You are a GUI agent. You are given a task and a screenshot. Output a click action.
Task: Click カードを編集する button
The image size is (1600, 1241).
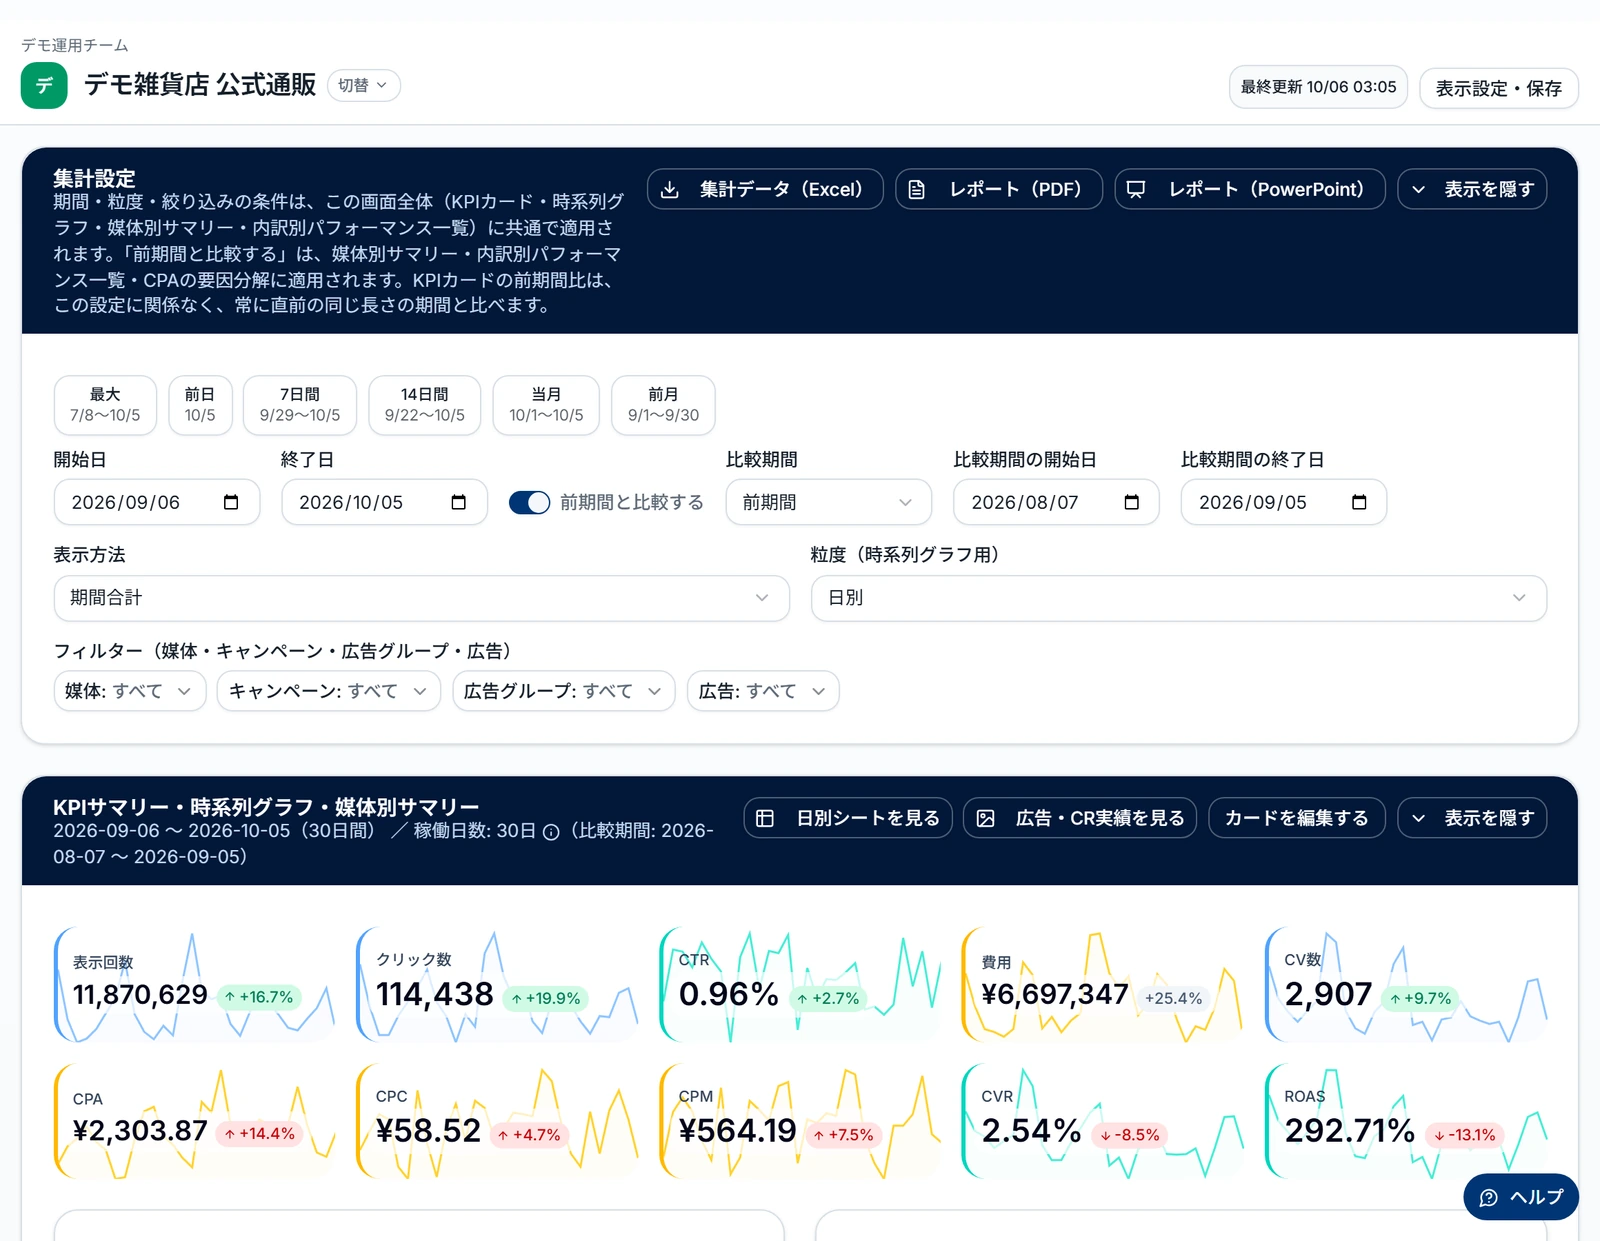click(1297, 818)
